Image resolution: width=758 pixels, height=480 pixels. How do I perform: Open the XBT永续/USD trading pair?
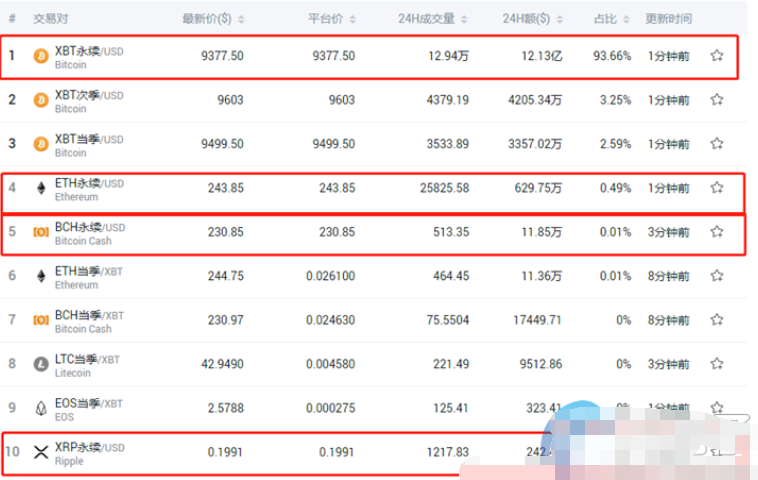(x=89, y=51)
